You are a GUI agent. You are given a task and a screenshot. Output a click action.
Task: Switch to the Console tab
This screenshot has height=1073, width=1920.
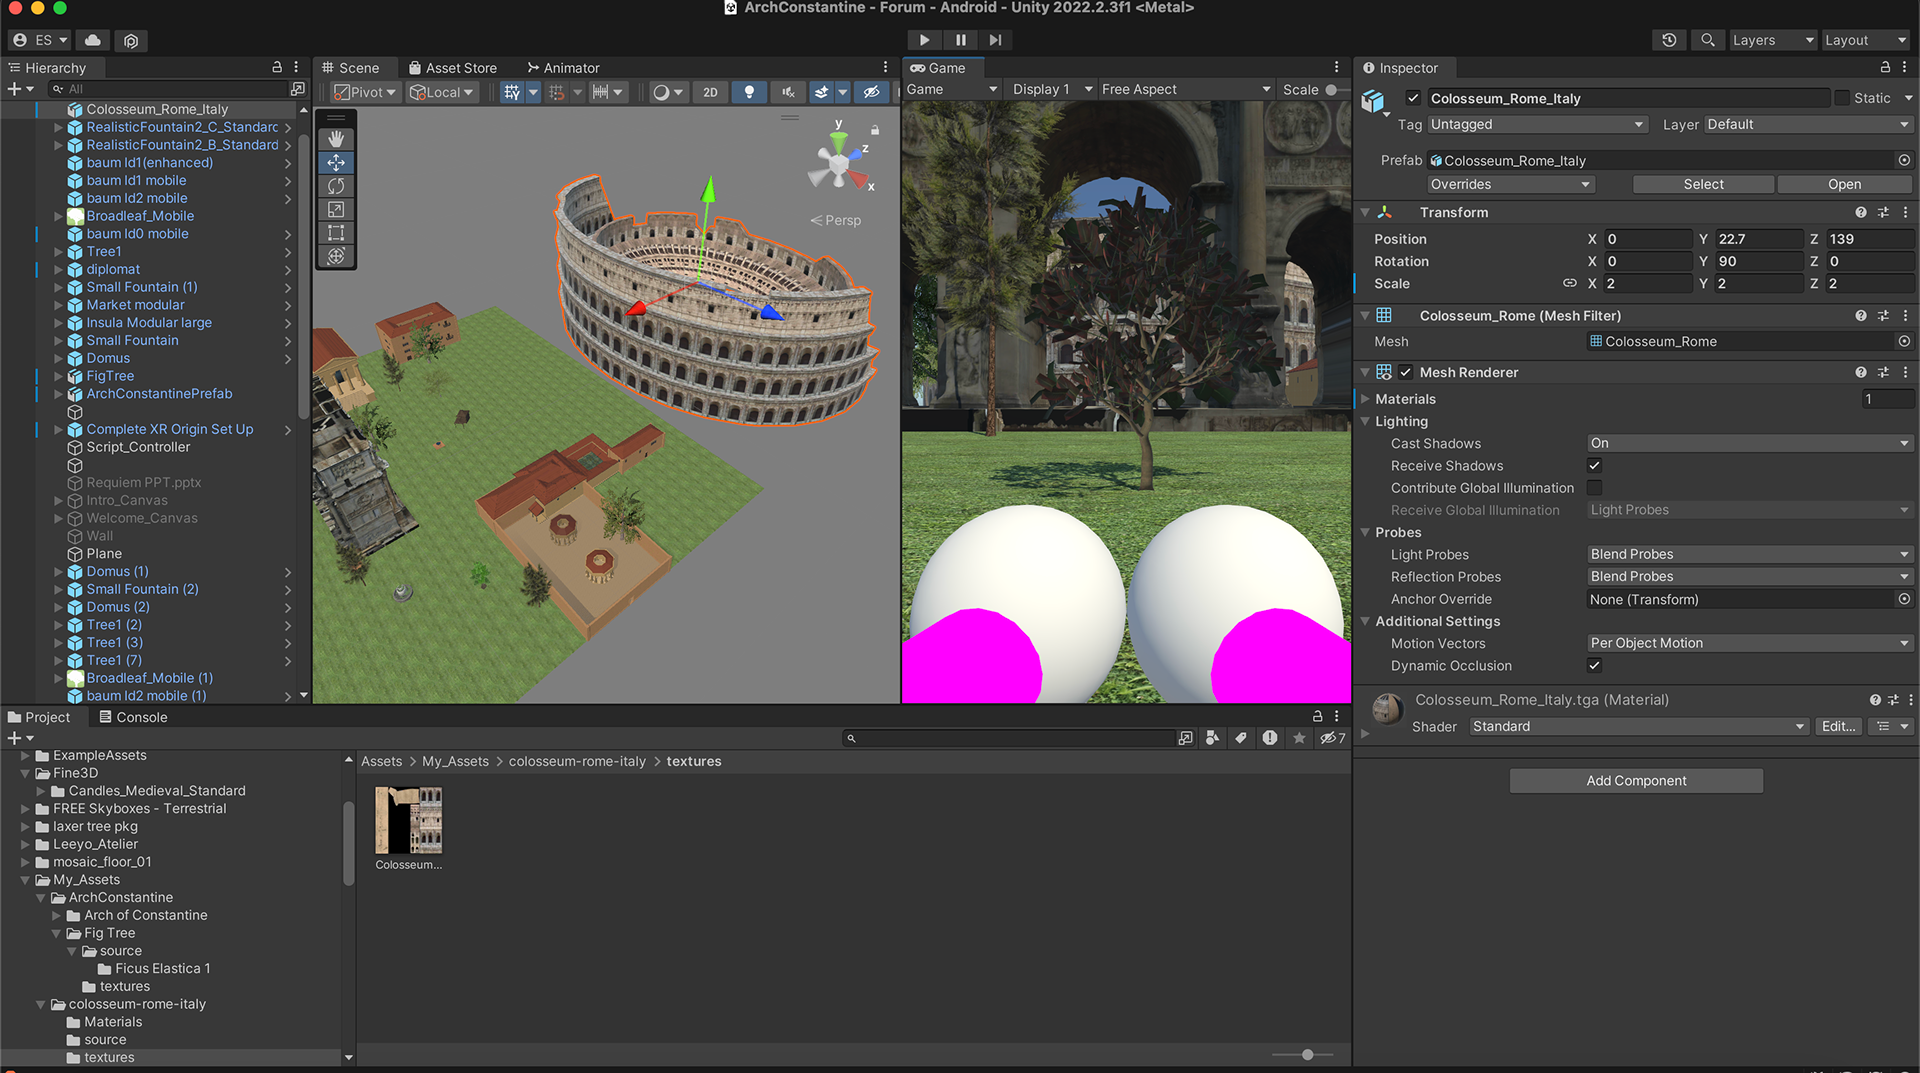133,717
